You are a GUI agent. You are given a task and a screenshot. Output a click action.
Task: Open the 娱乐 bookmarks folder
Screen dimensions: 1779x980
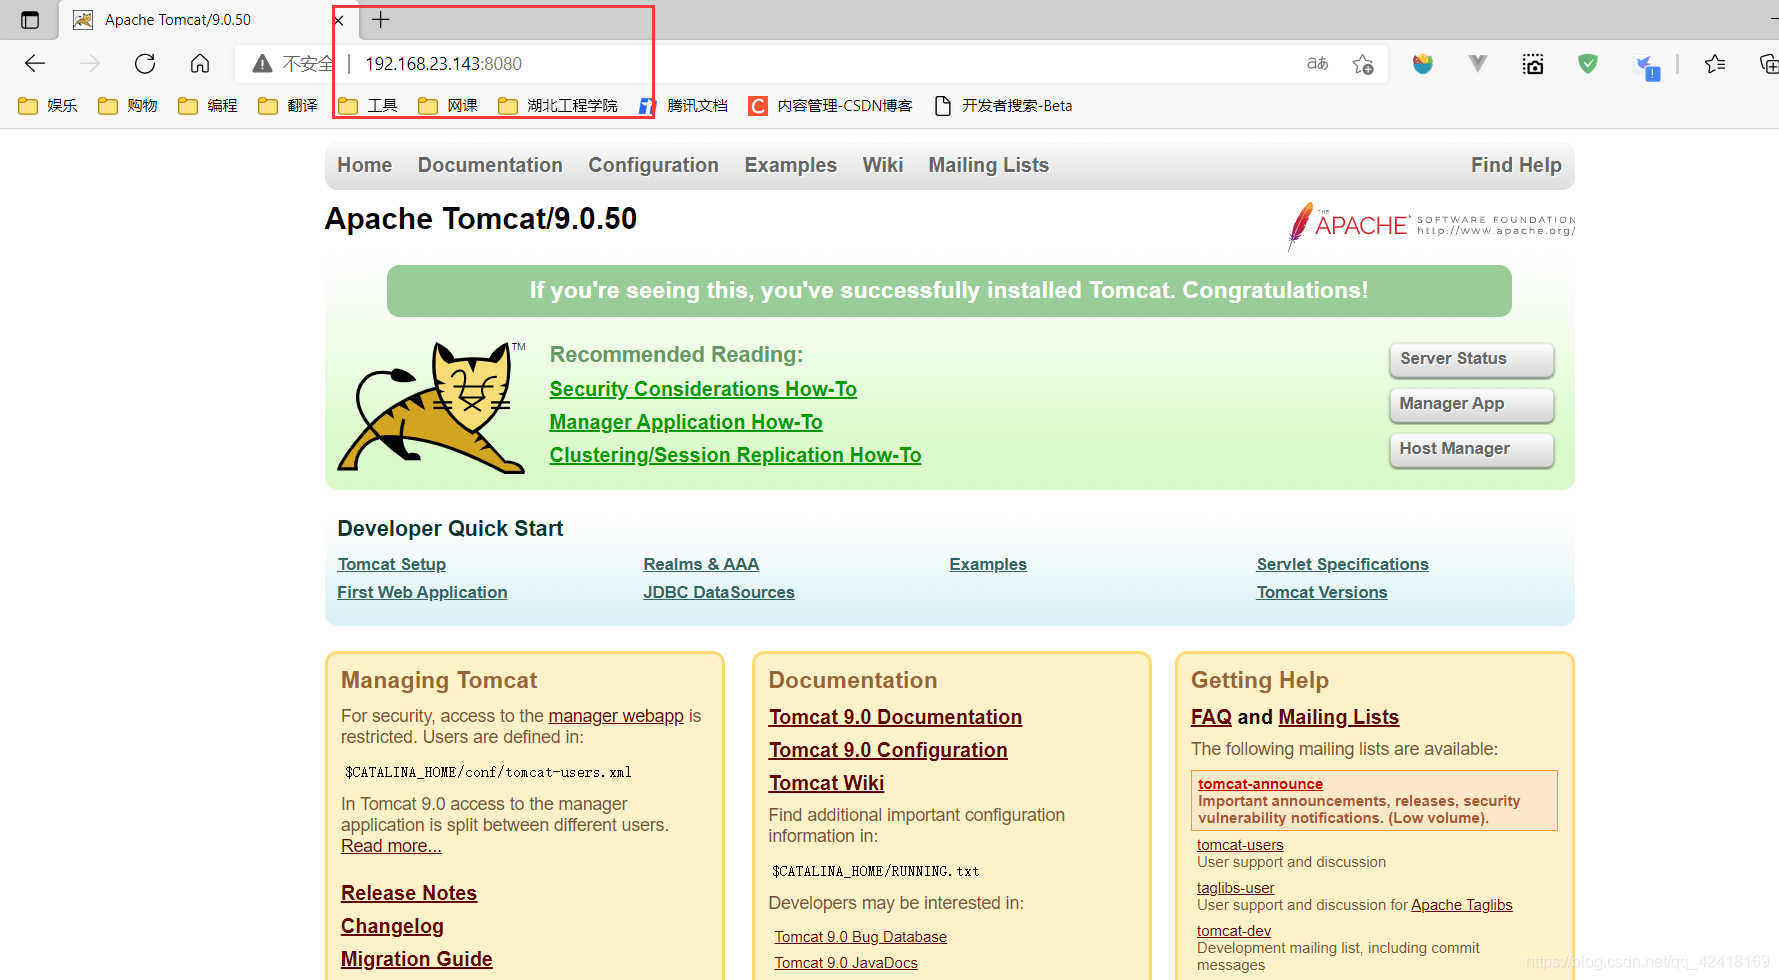tap(48, 106)
